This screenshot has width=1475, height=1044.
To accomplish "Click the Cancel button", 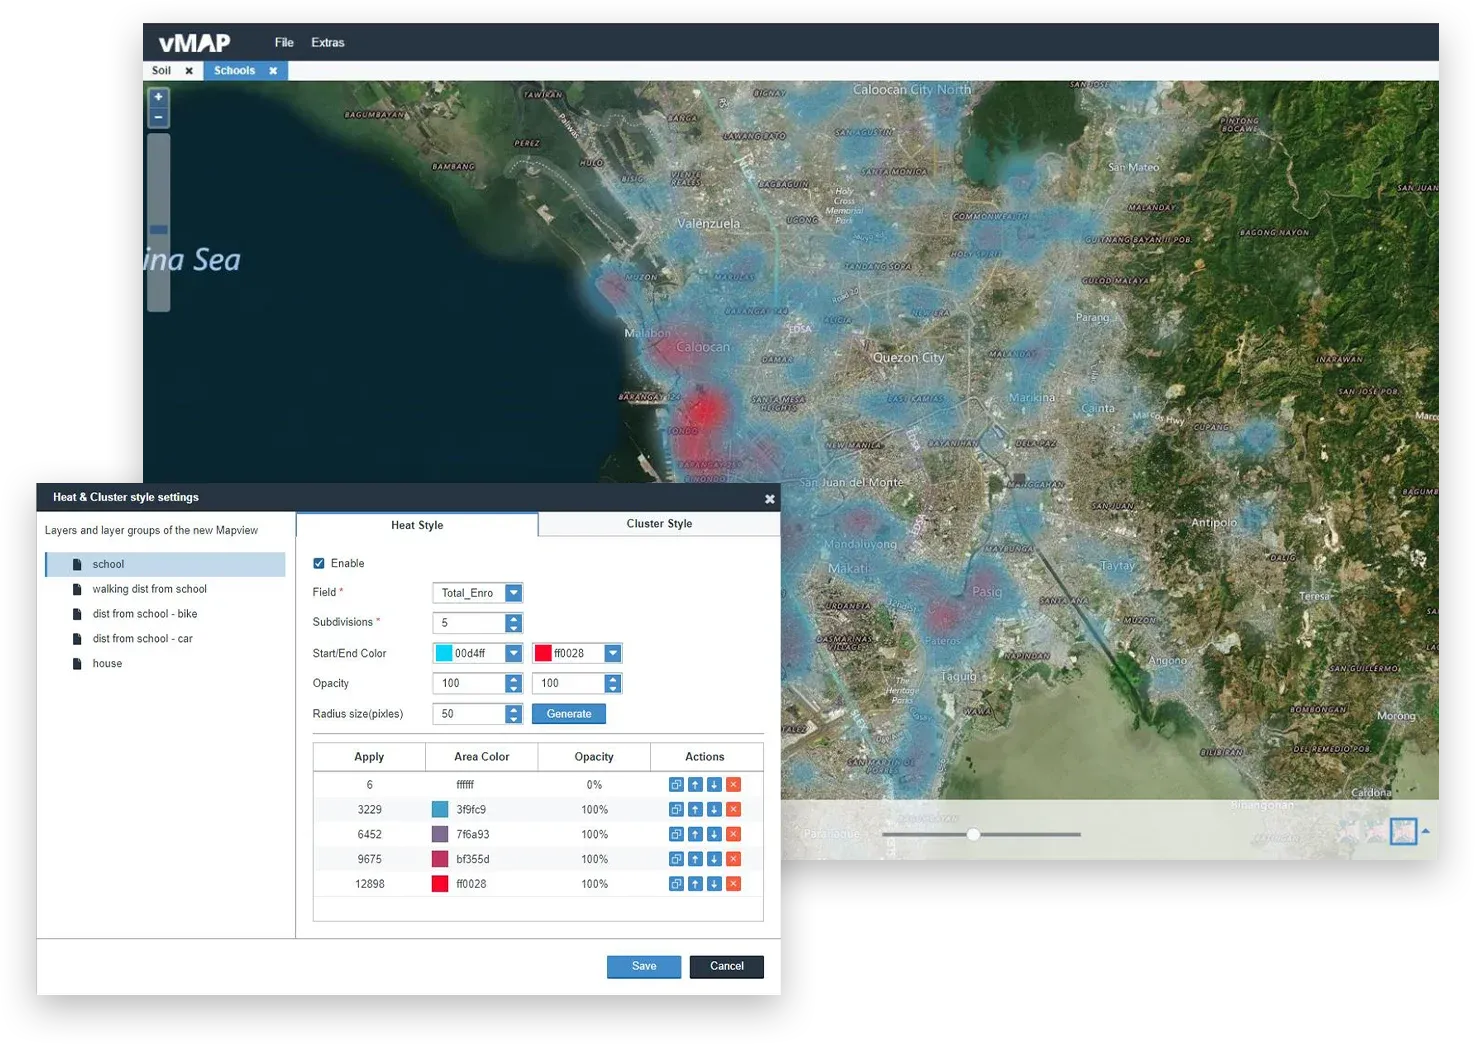I will [727, 966].
